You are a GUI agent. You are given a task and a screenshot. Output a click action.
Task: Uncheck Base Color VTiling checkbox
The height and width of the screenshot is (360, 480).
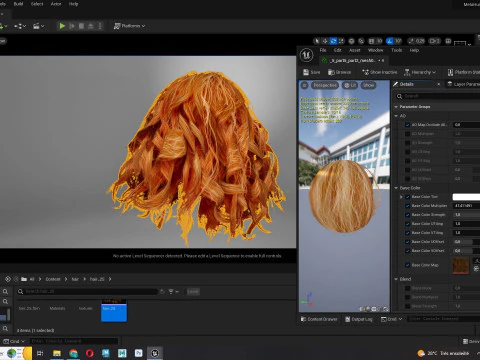tap(407, 233)
